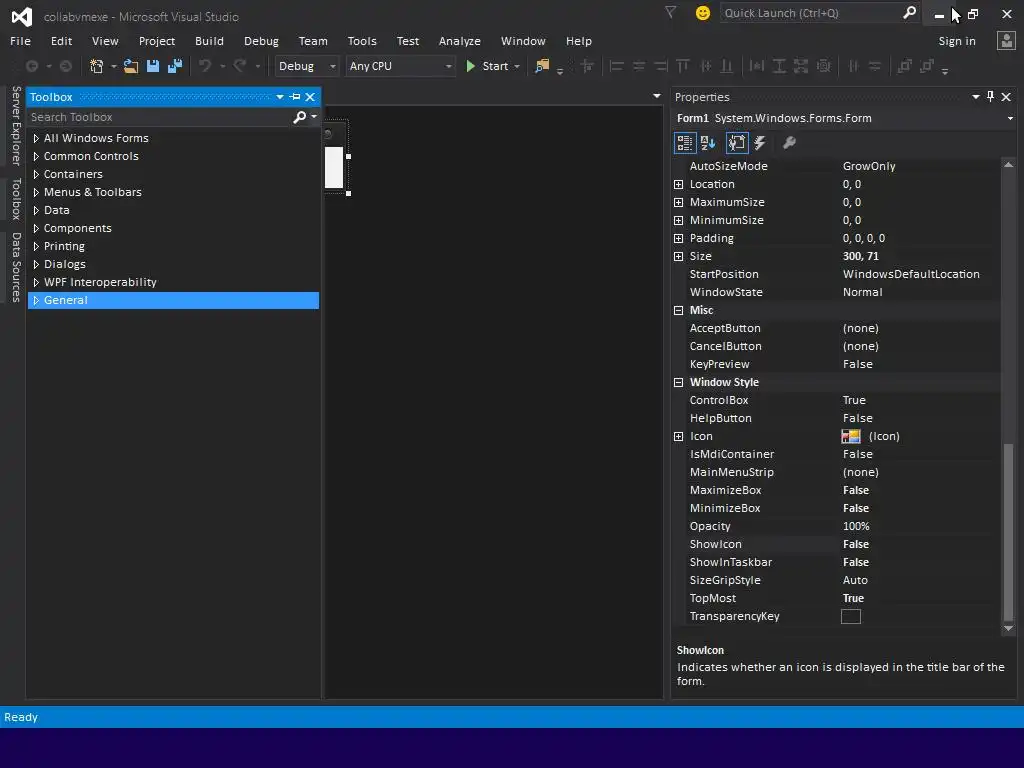Viewport: 1024px width, 768px height.
Task: Open the Server Explorer side tab
Action: point(16,125)
